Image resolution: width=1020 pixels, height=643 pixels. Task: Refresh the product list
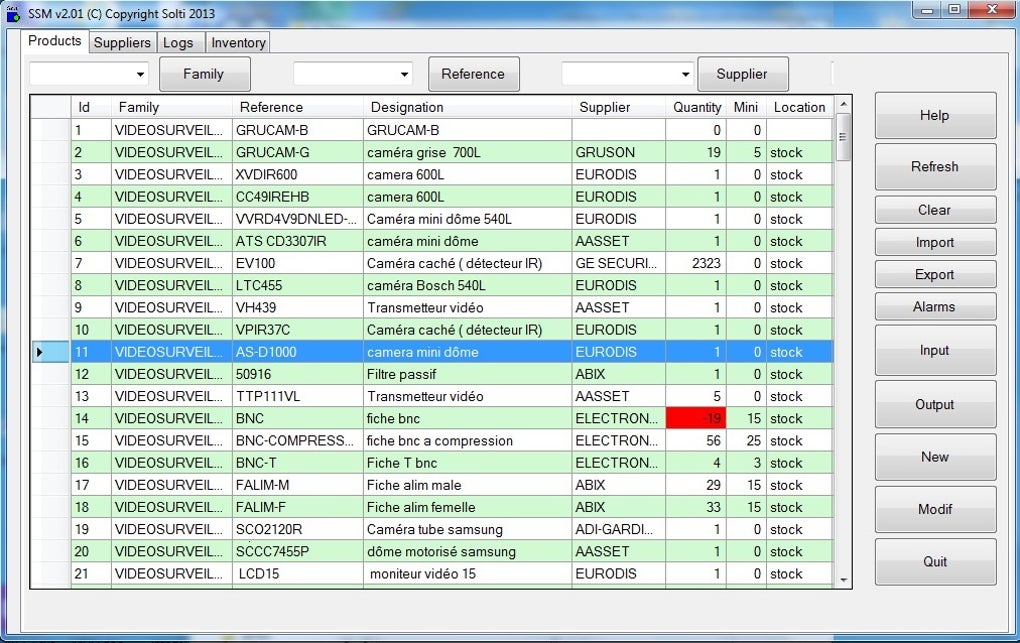935,167
